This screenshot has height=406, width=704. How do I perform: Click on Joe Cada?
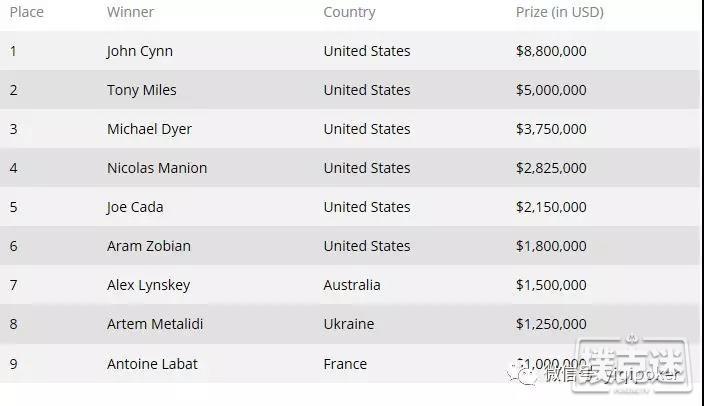(135, 207)
